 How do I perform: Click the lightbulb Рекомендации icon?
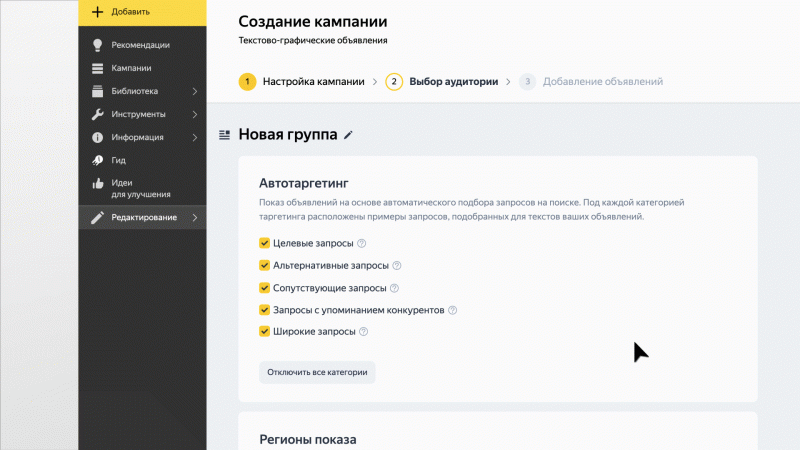tap(98, 45)
